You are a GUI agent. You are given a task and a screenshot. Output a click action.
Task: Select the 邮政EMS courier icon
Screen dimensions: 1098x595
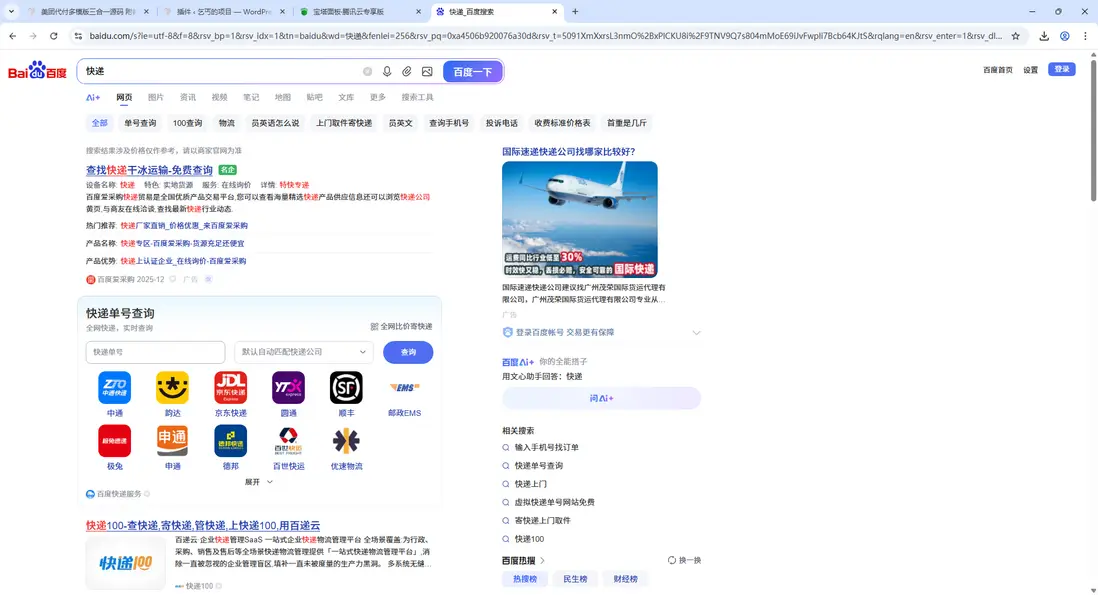point(404,388)
